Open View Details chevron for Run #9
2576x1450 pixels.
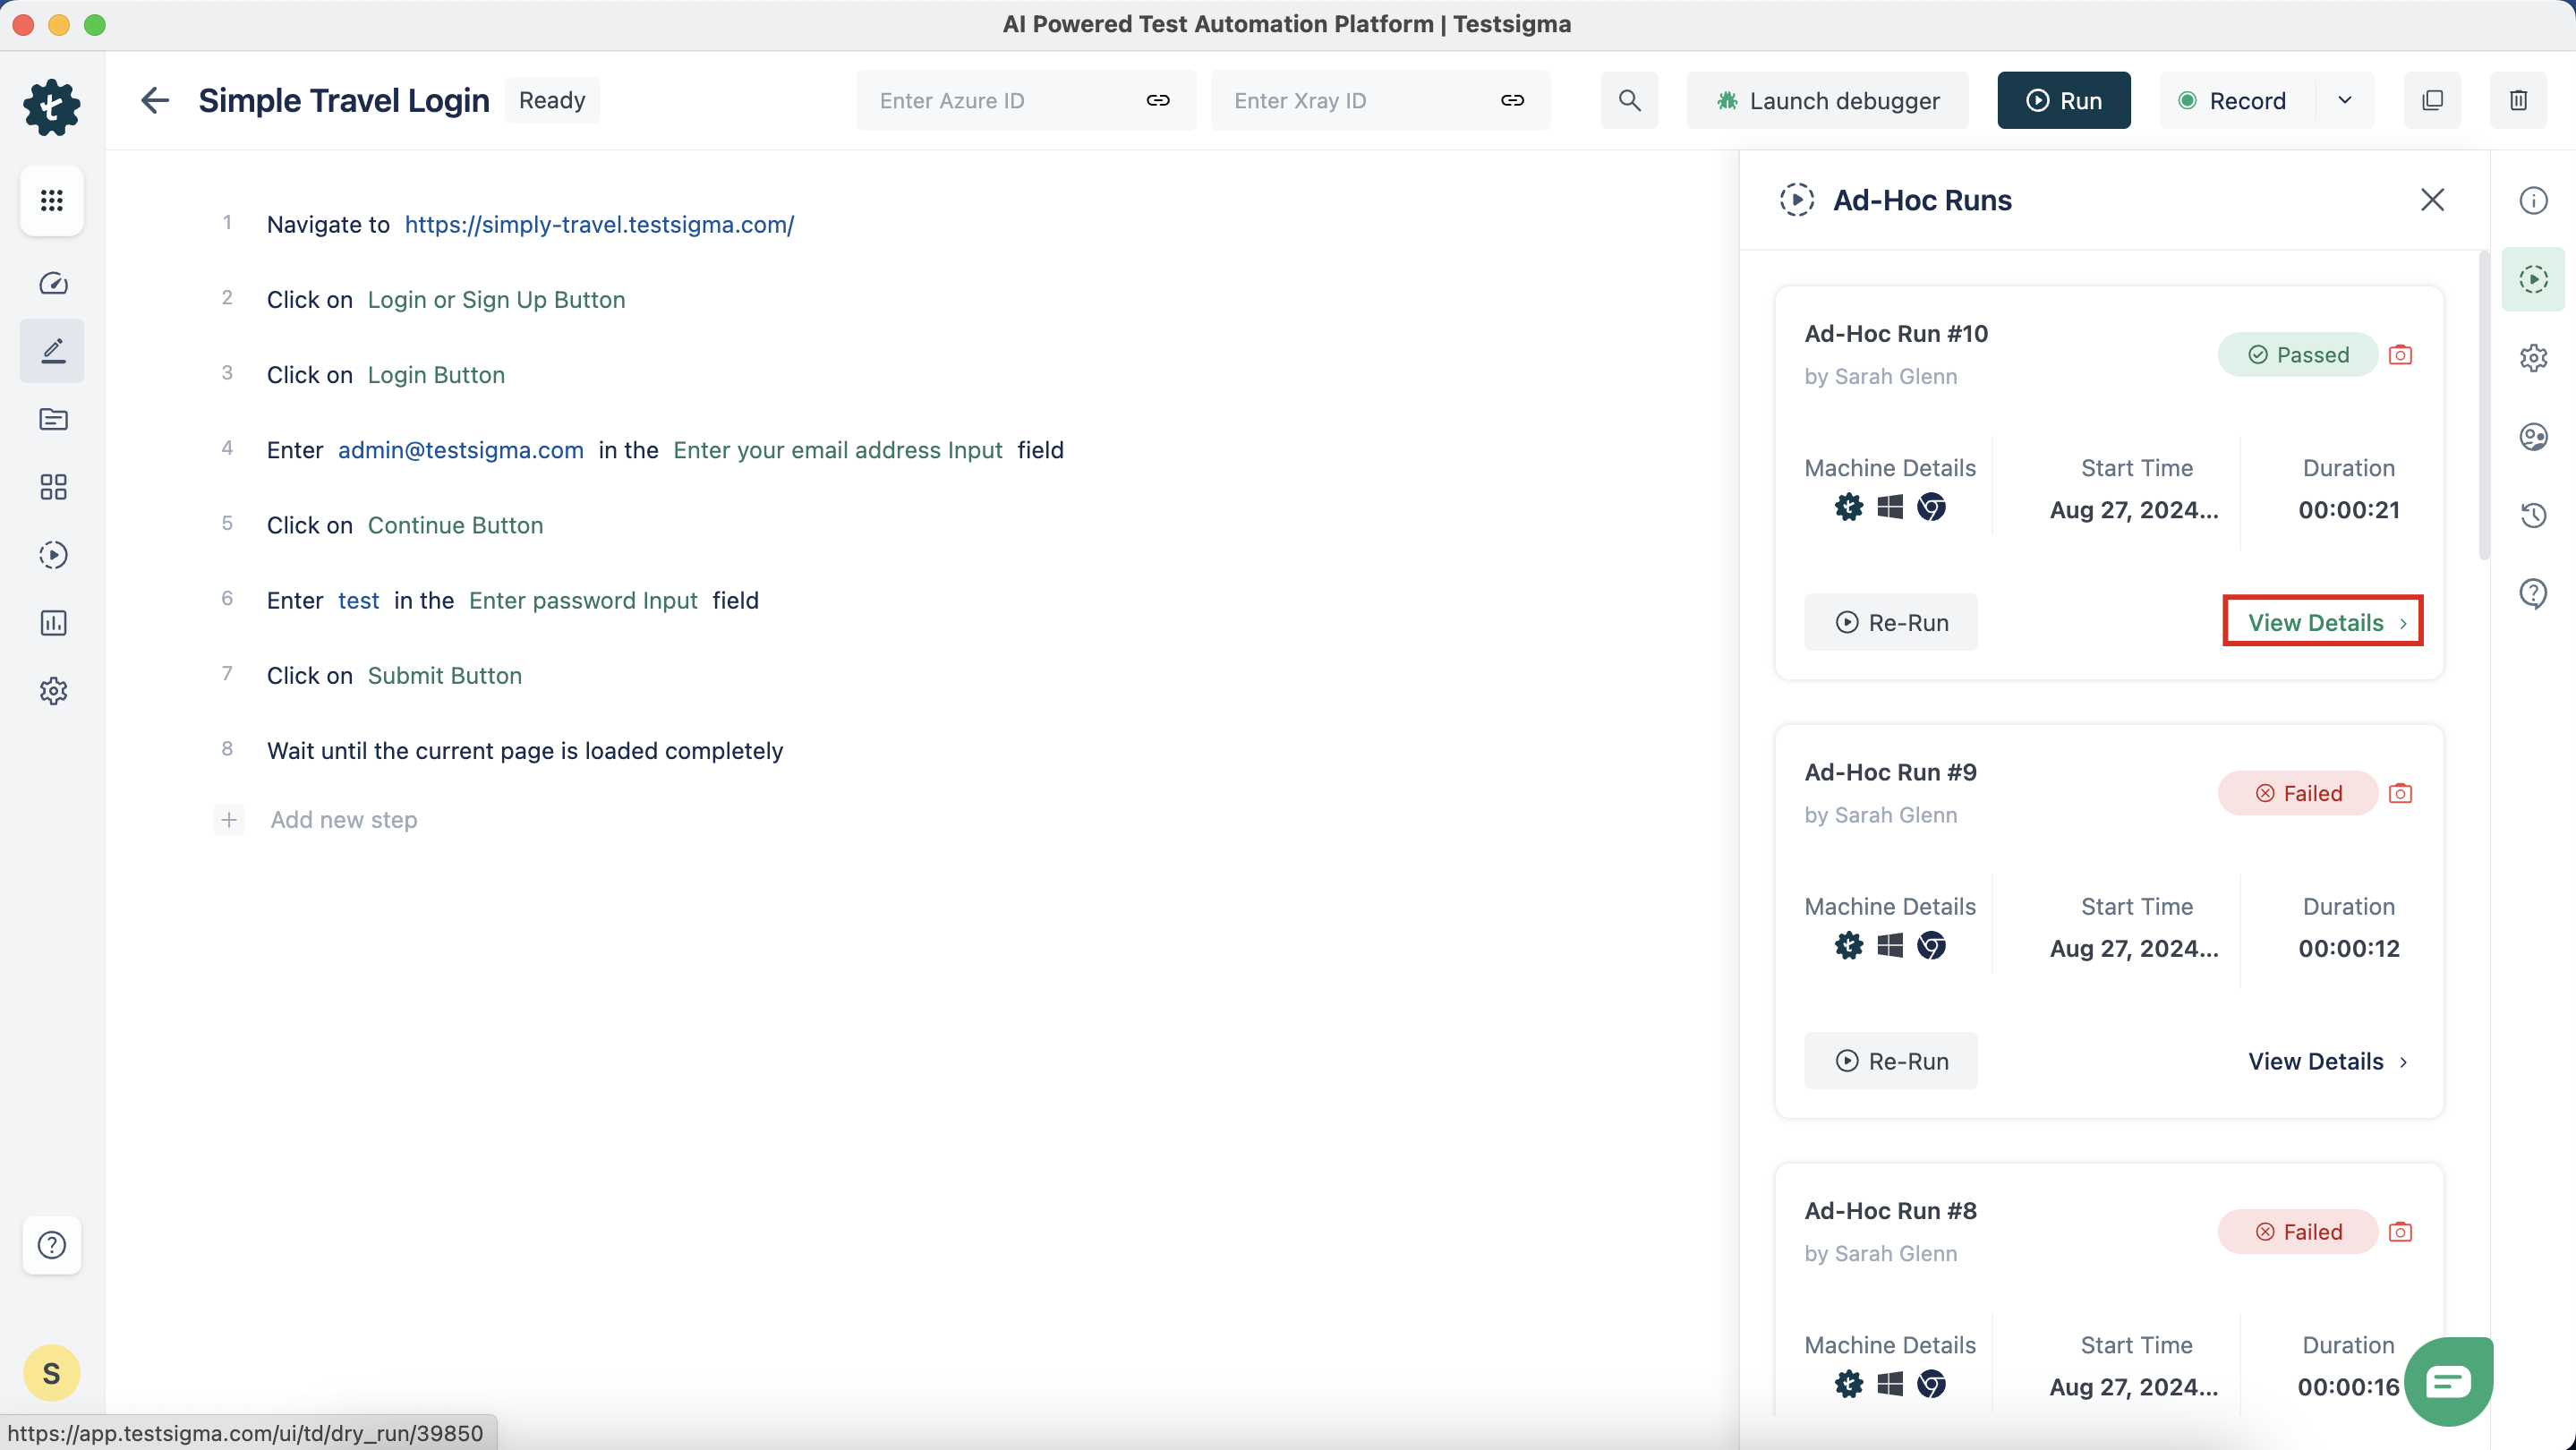tap(2402, 1061)
